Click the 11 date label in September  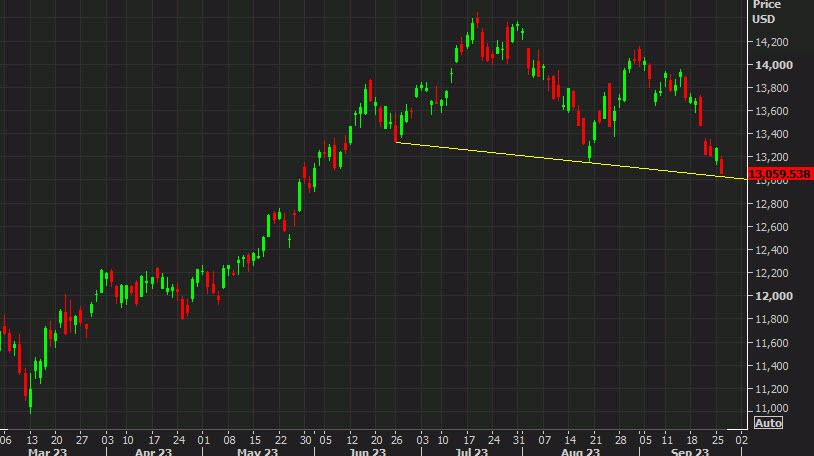coord(667,440)
